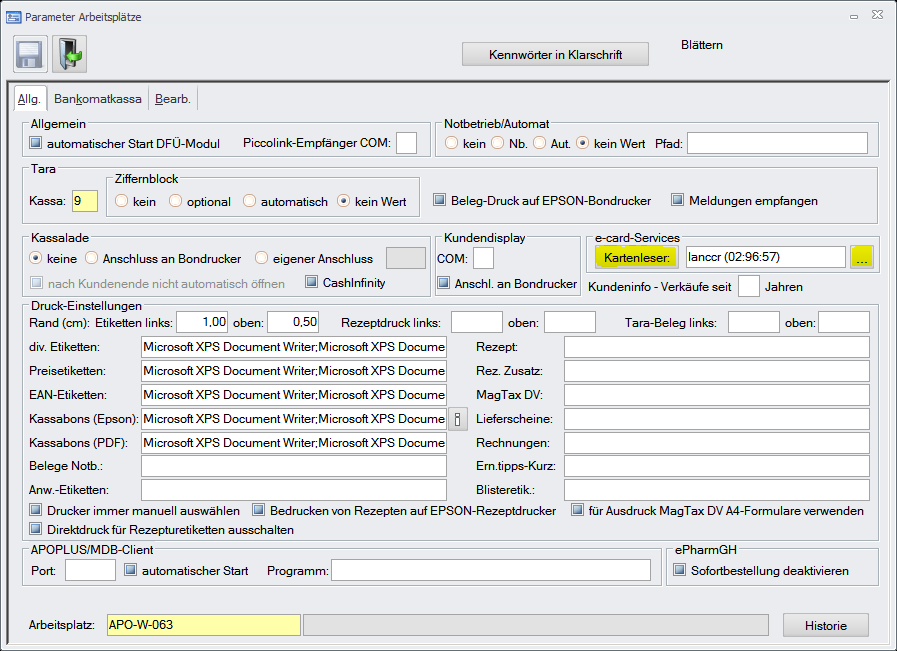Open the Kartenleser browse ellipsis button

click(862, 257)
